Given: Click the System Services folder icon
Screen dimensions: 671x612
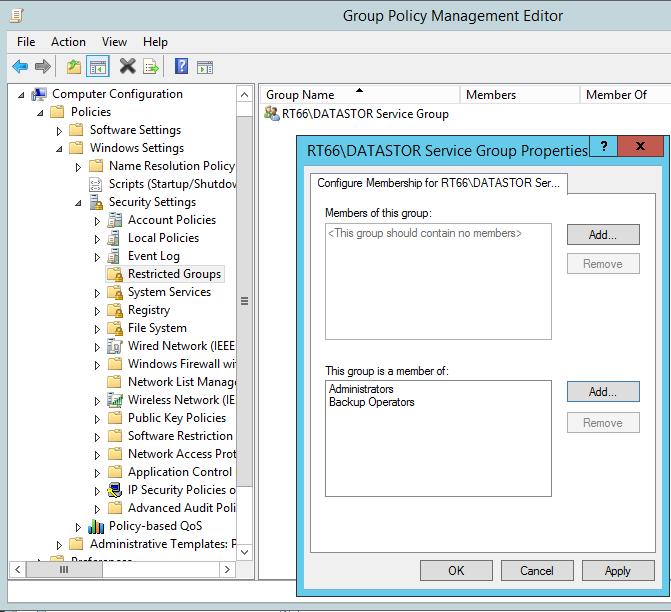Looking at the screenshot, I should [x=115, y=292].
